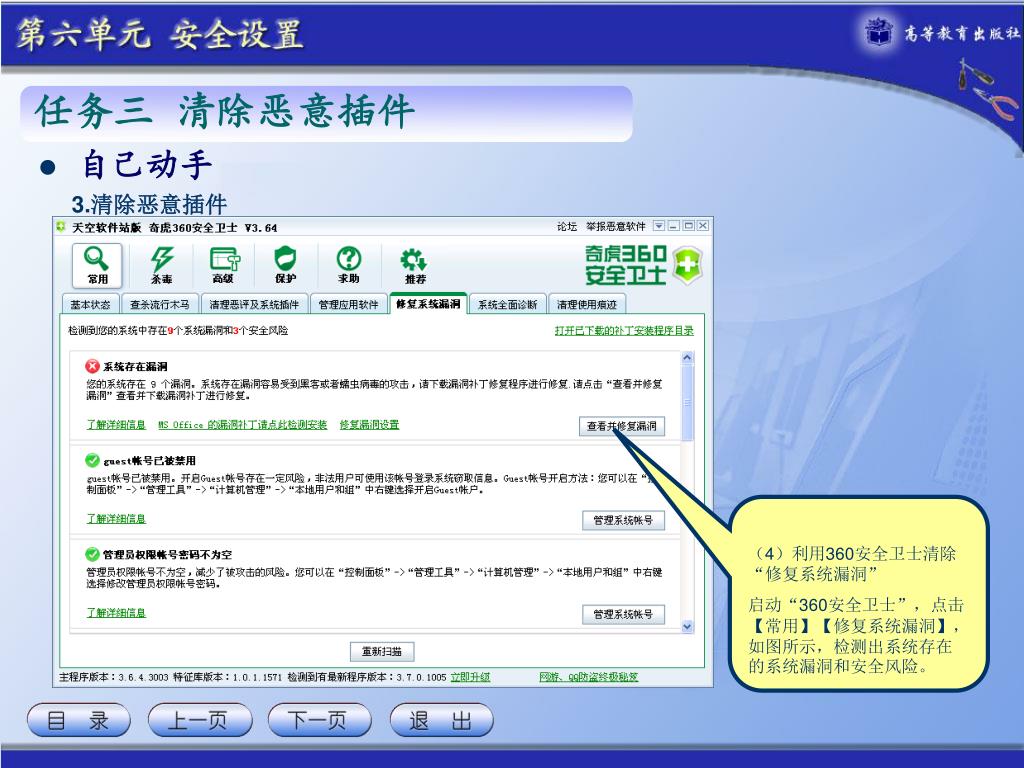1024x768 pixels.
Task: Click the guest帐号已被禁用 heading text
Action: click(x=150, y=460)
